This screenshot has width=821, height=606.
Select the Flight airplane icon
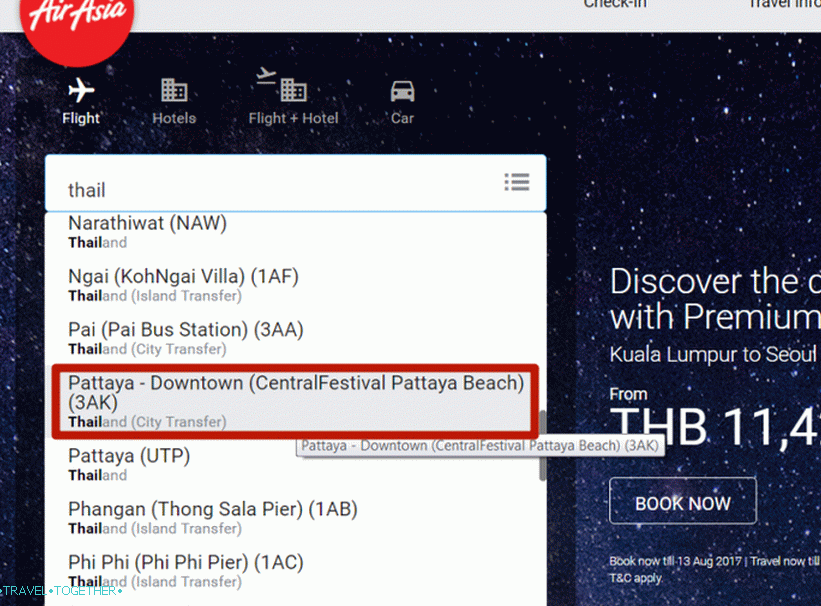[81, 90]
